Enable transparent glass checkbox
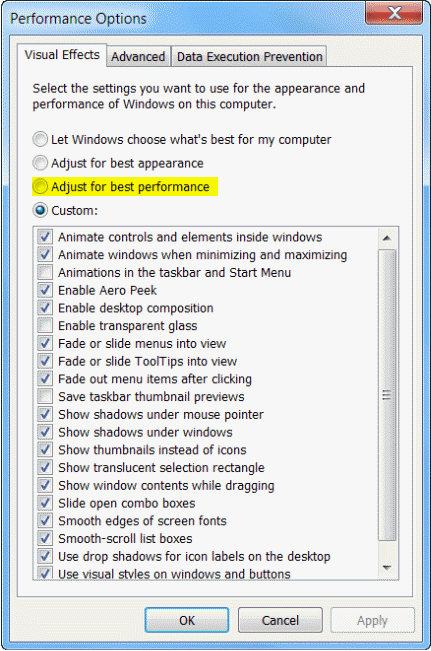 point(45,326)
